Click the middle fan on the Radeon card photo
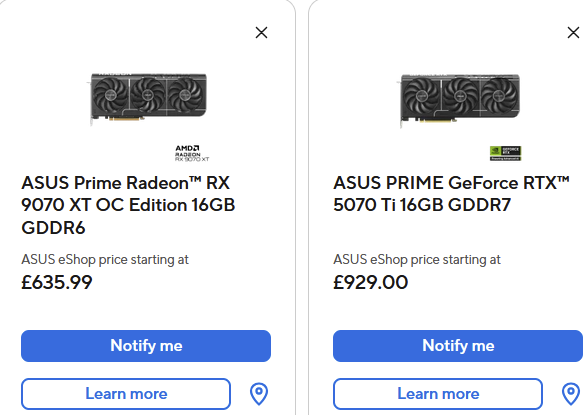Image resolution: width=587 pixels, height=415 pixels. 149,95
